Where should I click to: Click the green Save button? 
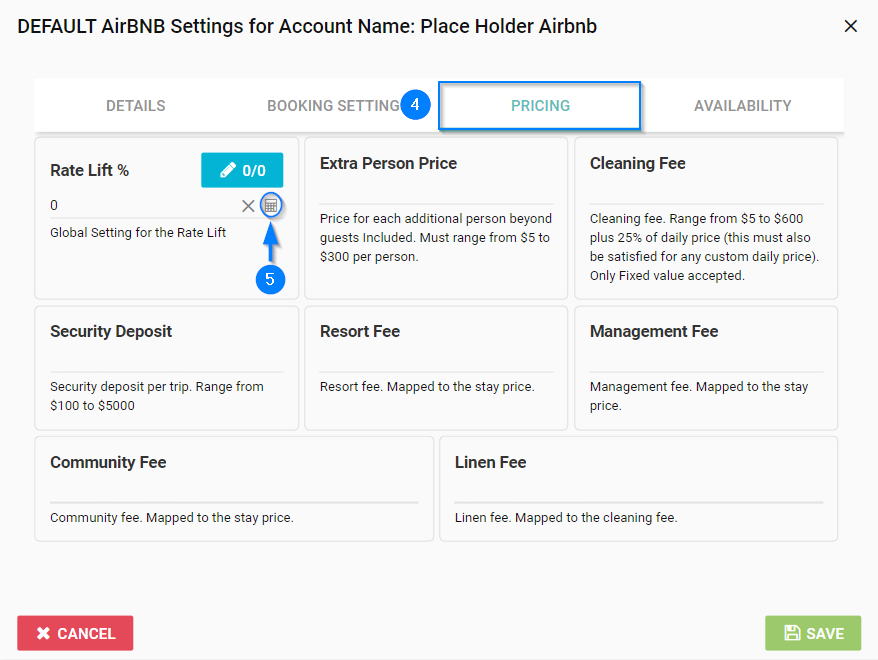pos(813,633)
